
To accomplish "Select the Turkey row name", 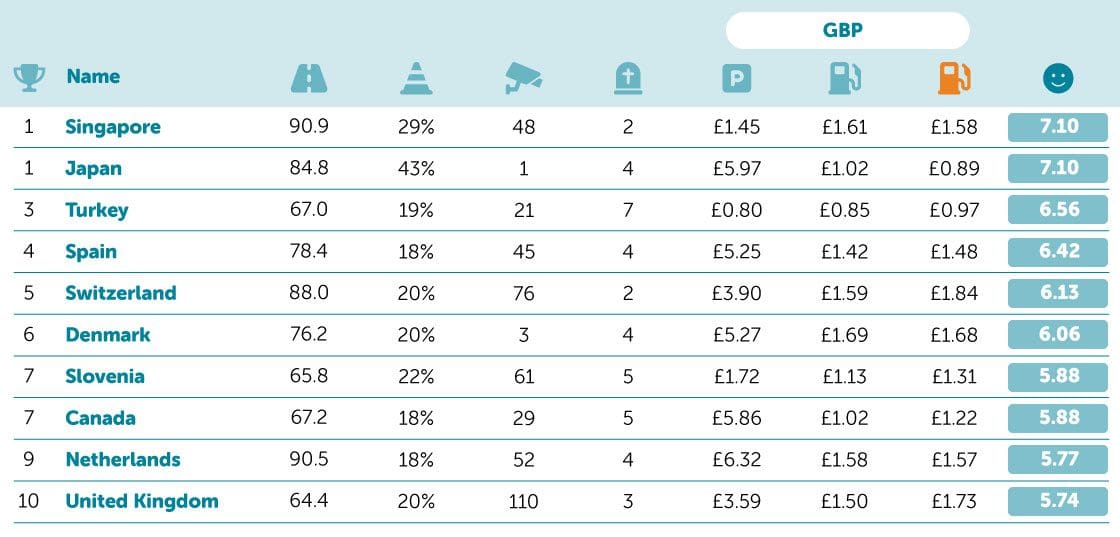I will (97, 211).
